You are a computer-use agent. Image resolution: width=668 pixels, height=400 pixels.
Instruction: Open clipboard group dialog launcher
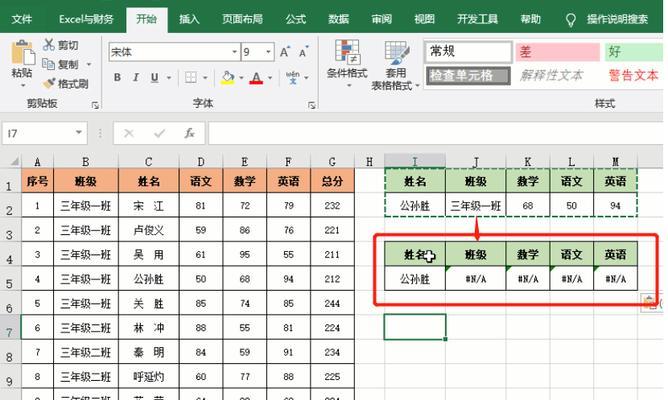(95, 105)
